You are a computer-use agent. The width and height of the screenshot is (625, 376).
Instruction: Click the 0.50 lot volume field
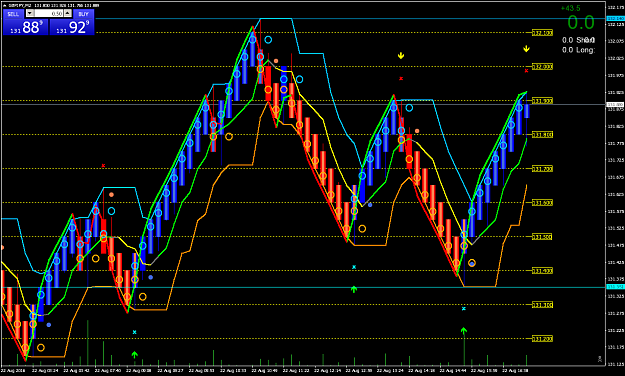point(49,13)
